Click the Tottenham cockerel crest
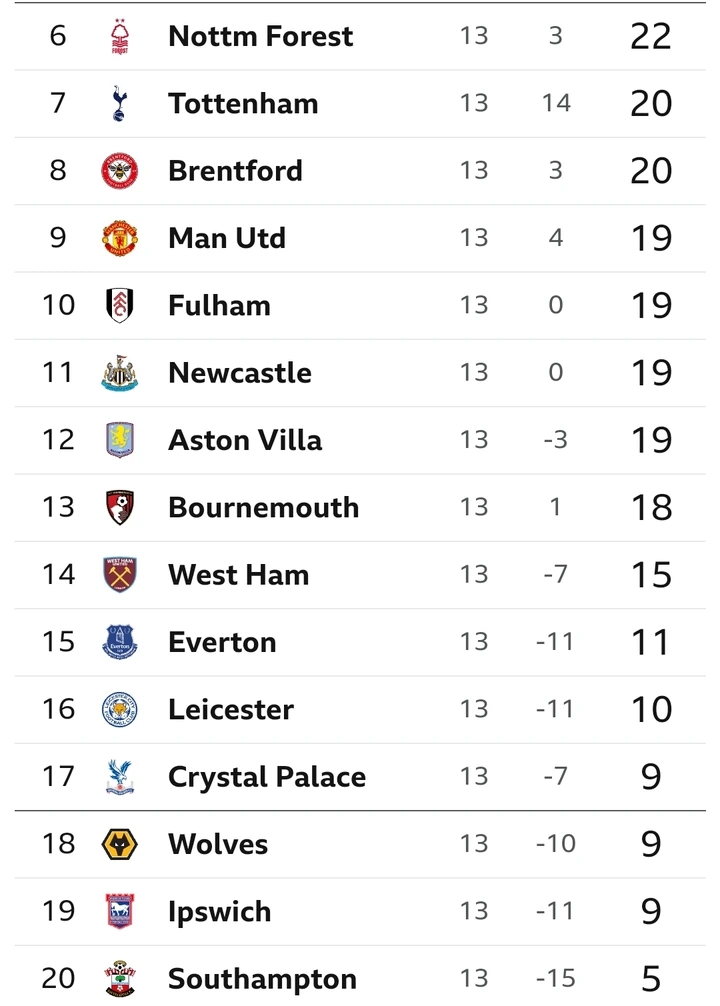720x1006 pixels. tap(120, 103)
